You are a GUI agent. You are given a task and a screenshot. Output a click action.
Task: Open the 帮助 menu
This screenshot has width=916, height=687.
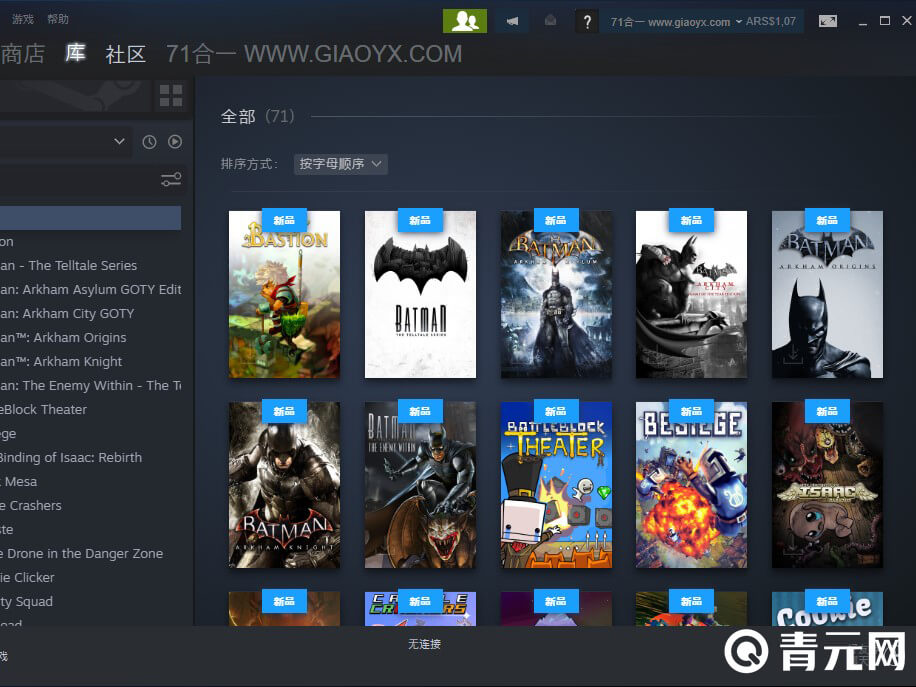click(x=58, y=19)
